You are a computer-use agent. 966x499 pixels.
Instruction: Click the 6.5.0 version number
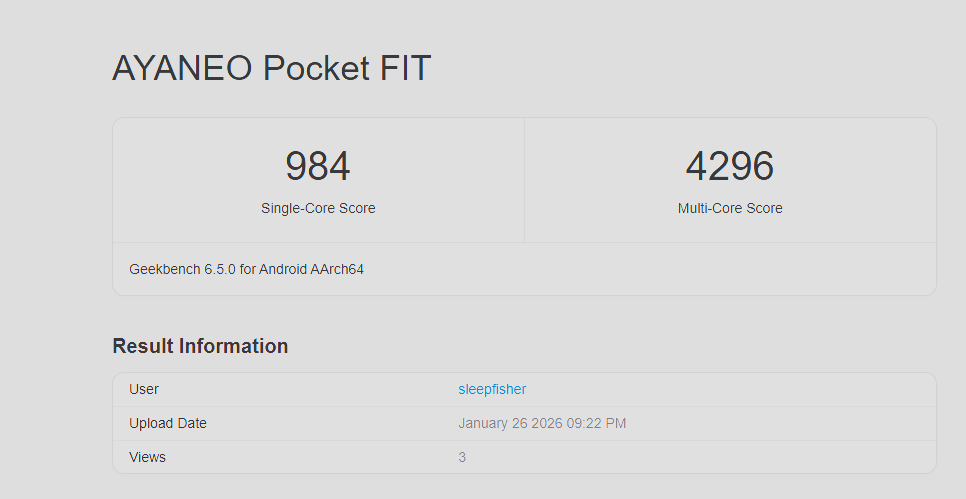220,269
